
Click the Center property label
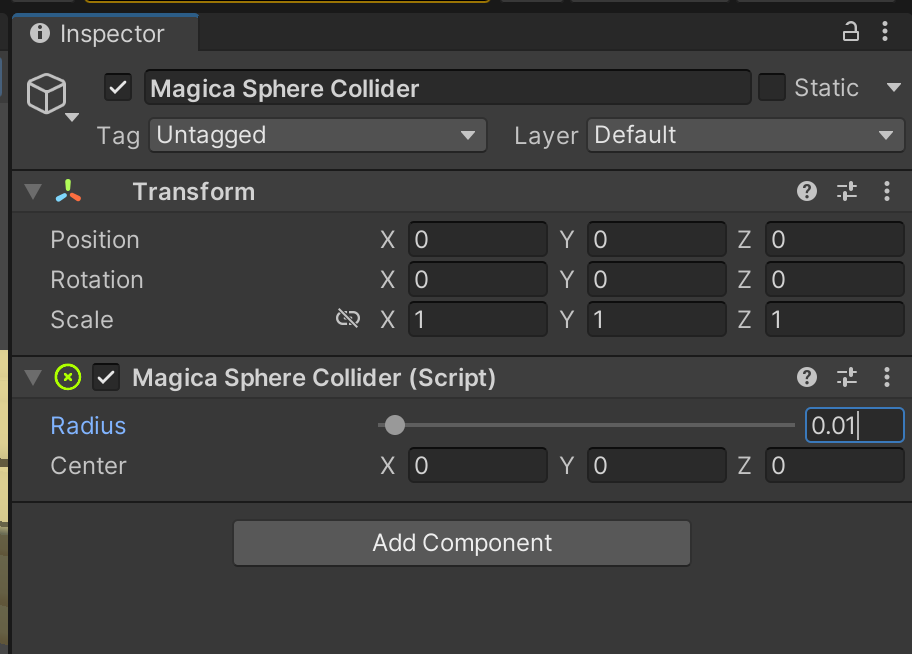(88, 465)
